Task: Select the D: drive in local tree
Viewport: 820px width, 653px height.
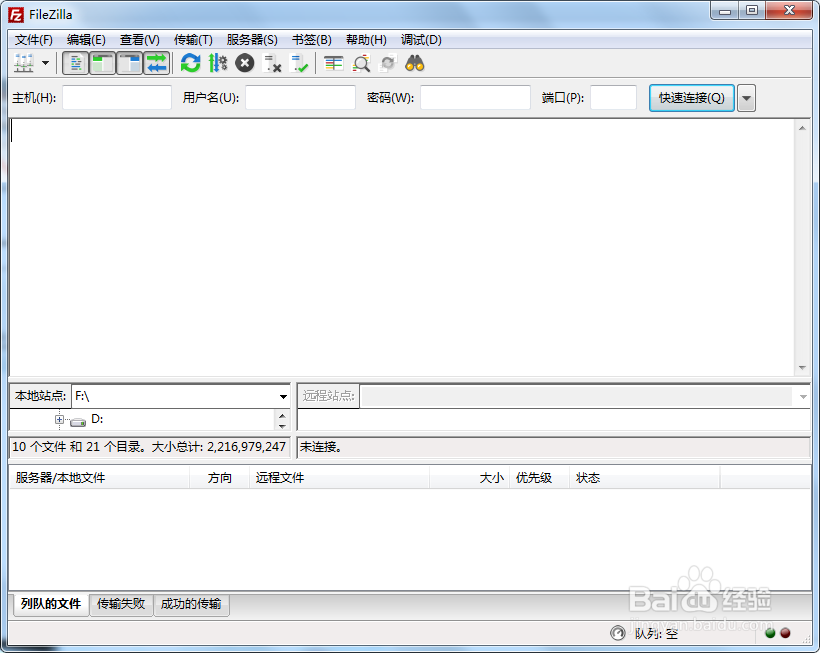Action: point(97,419)
